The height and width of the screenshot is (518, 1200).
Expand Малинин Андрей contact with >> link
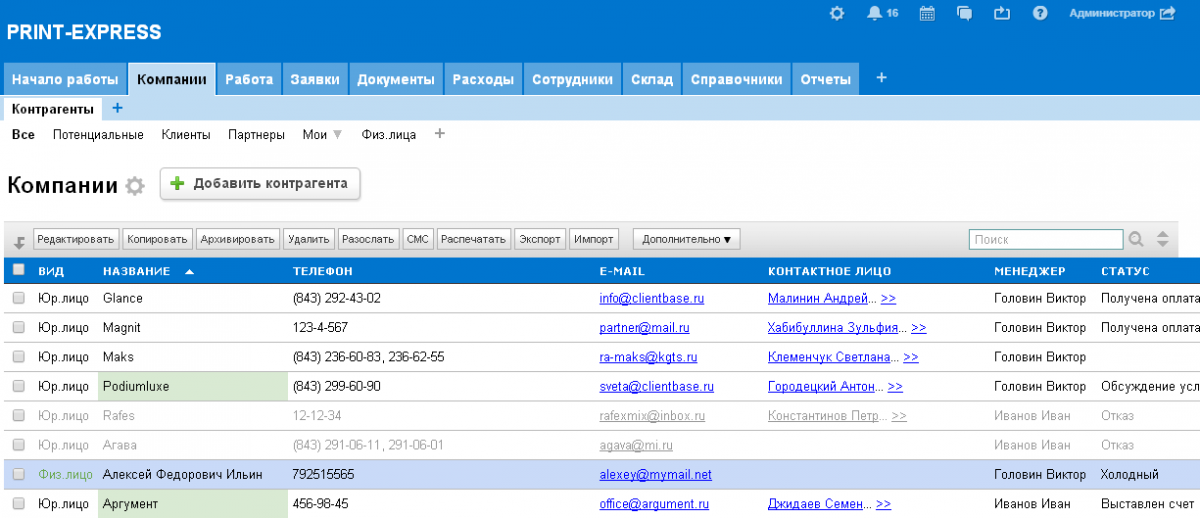pyautogui.click(x=888, y=298)
